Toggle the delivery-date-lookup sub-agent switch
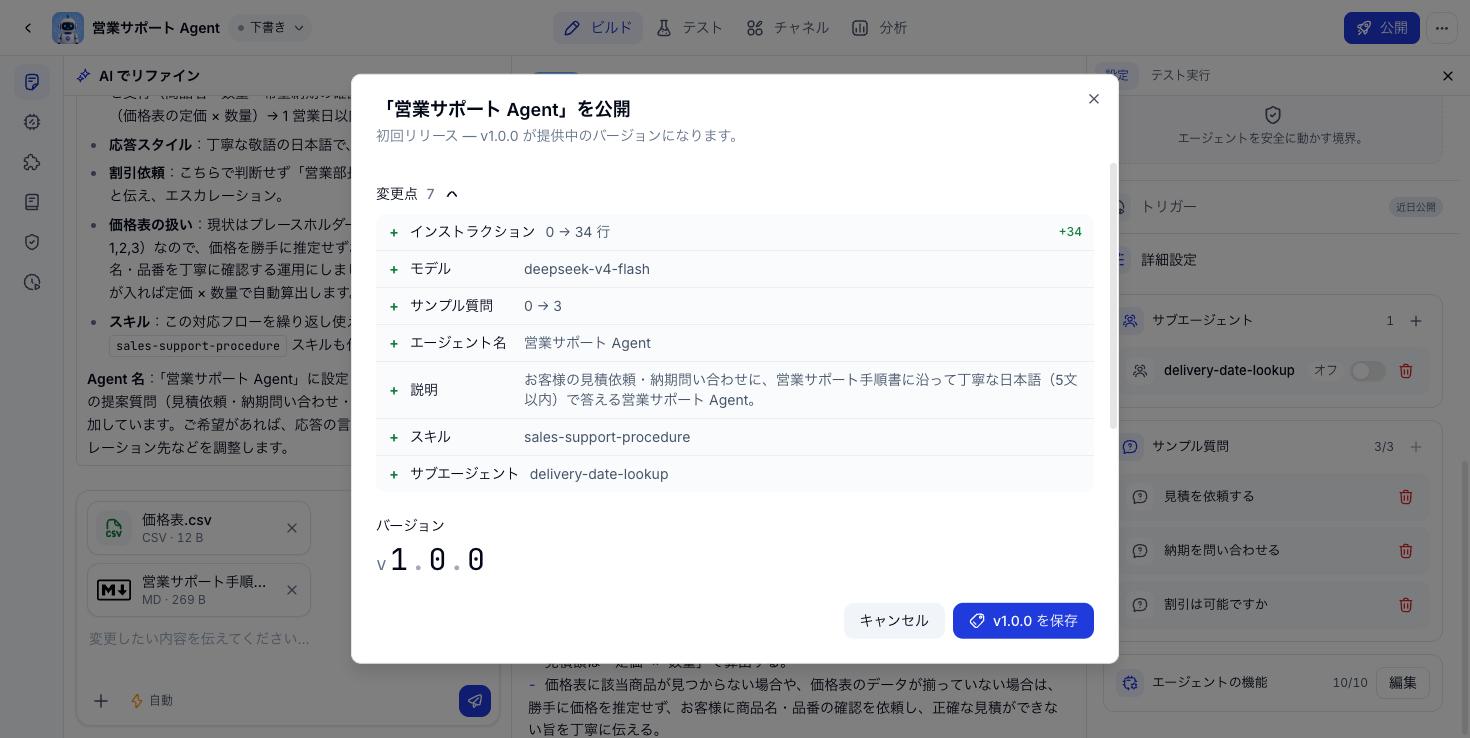 [x=1367, y=371]
